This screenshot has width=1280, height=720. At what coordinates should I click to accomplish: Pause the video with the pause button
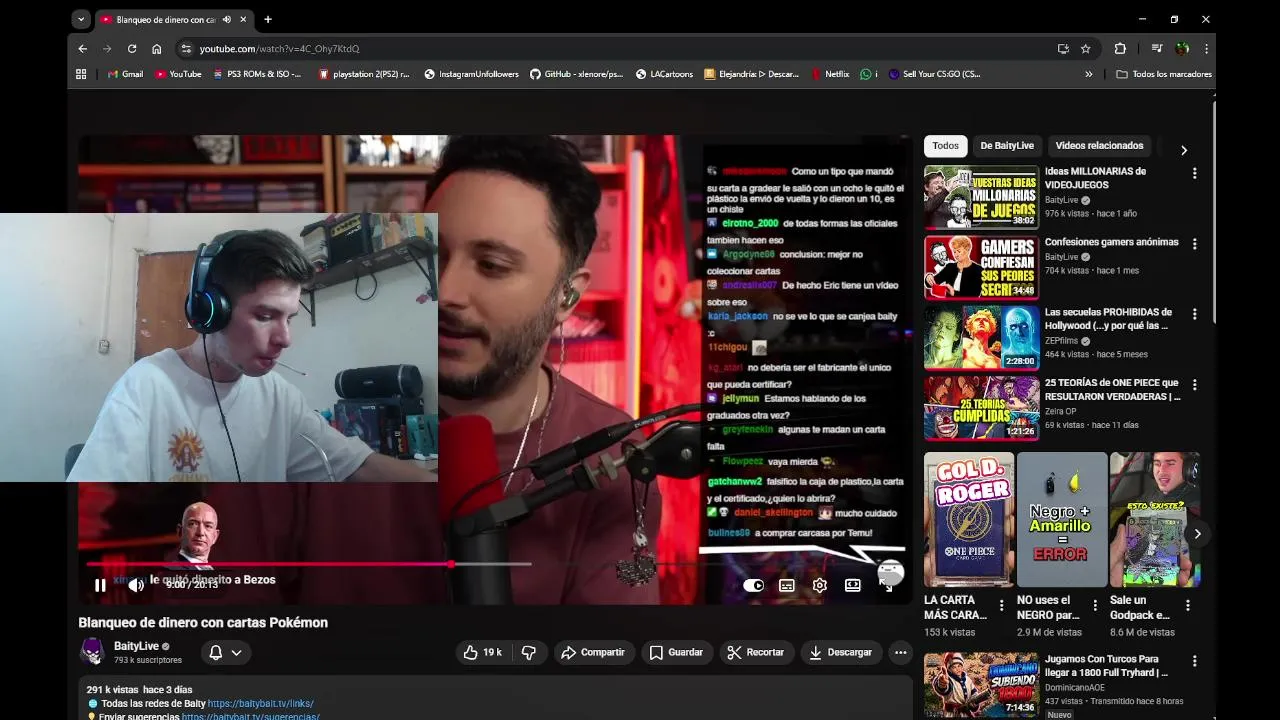point(100,585)
